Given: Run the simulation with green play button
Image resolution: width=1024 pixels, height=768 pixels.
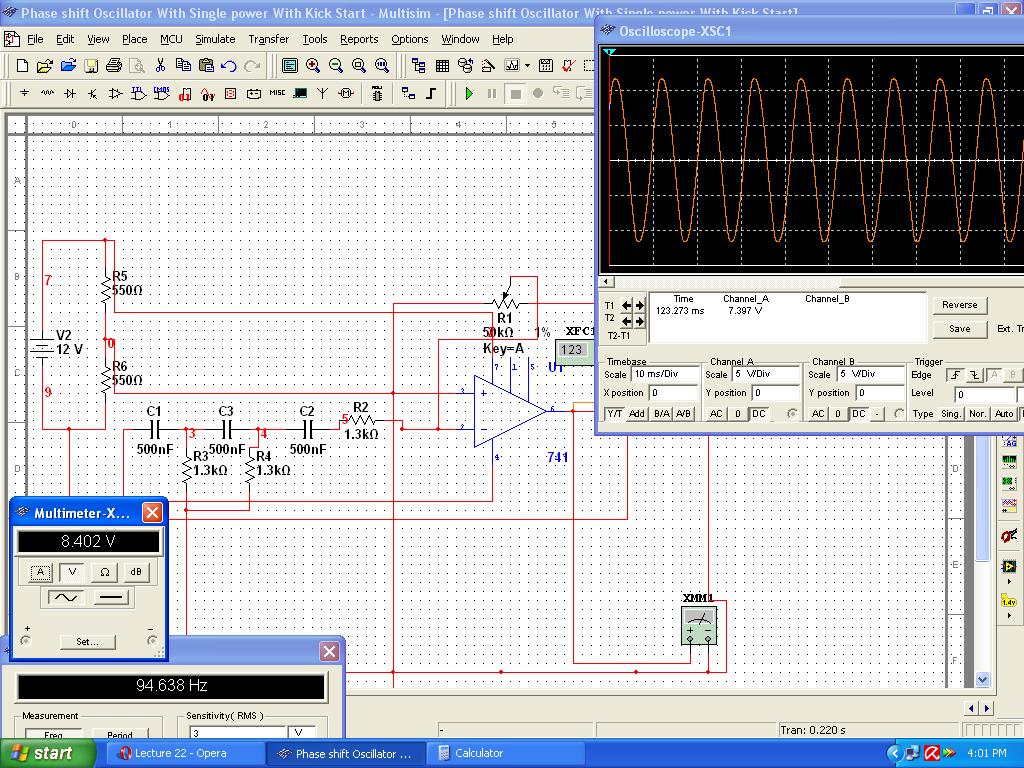Looking at the screenshot, I should tap(469, 93).
